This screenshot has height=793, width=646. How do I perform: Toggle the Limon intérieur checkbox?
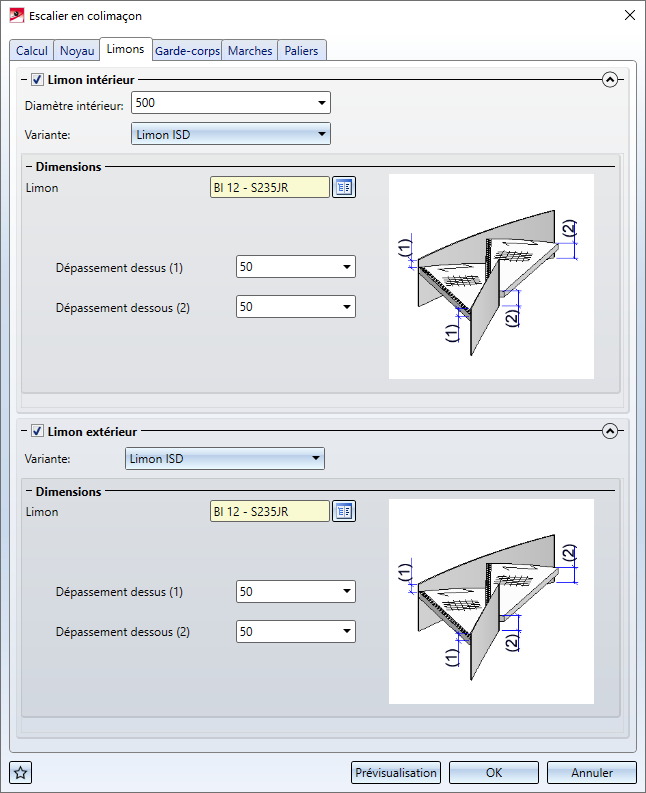click(x=37, y=79)
